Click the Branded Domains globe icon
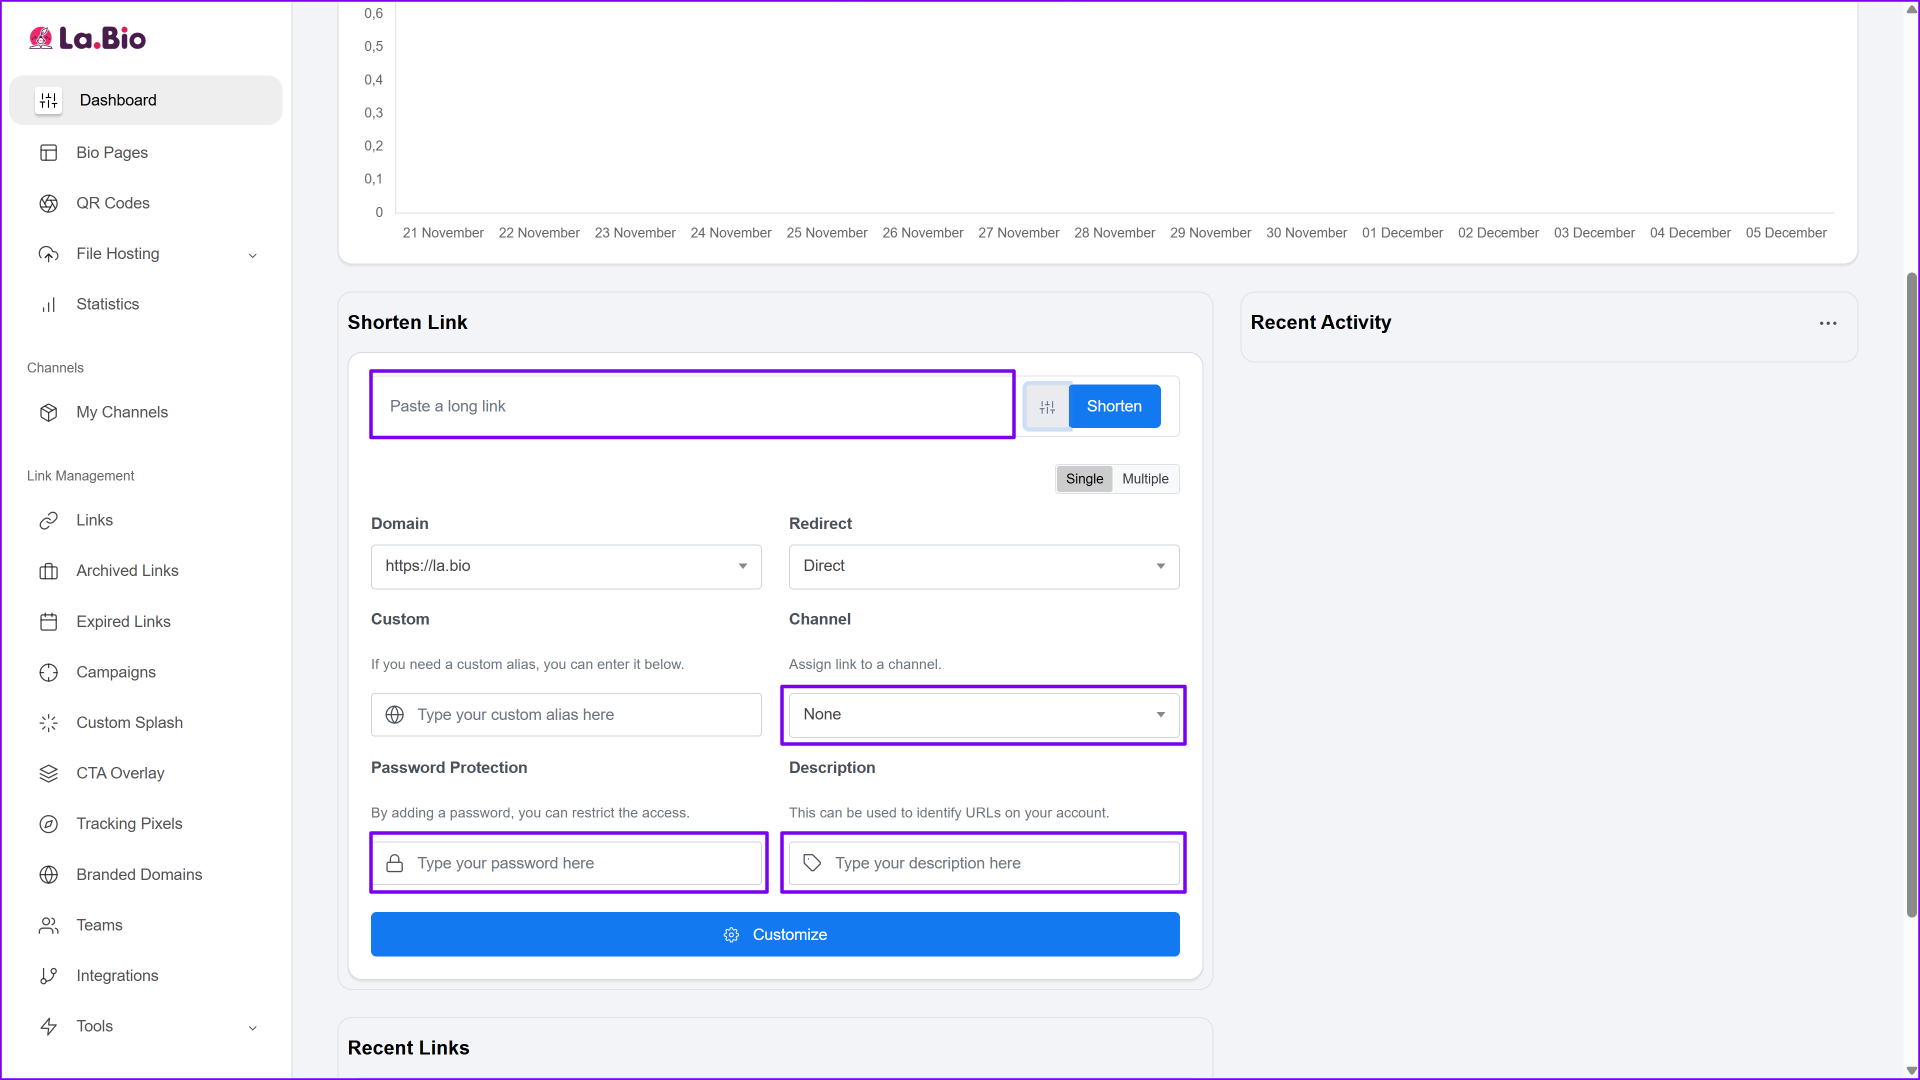This screenshot has width=1920, height=1080. click(48, 875)
